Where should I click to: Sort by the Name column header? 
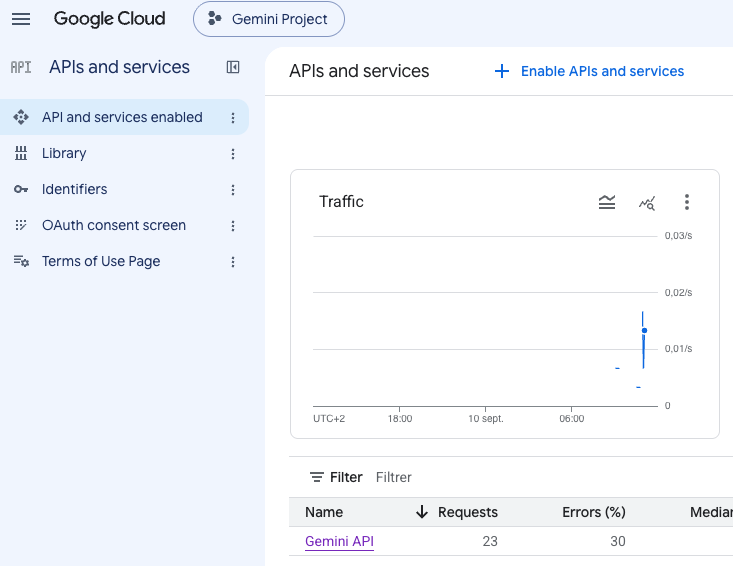(x=324, y=512)
